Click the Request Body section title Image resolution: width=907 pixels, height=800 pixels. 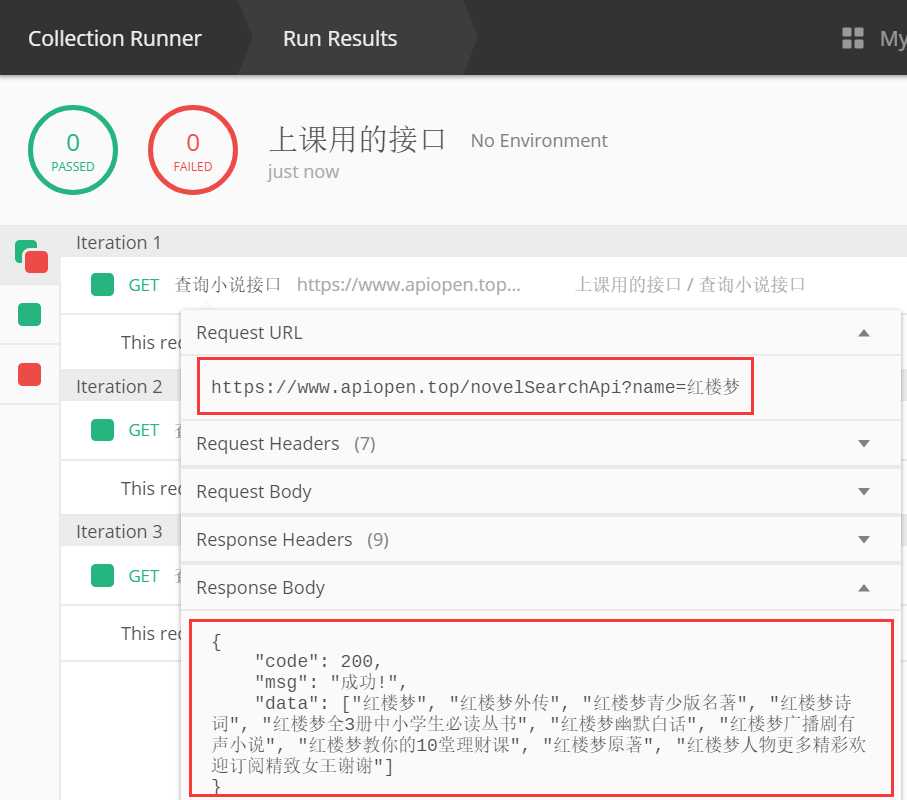pos(254,492)
